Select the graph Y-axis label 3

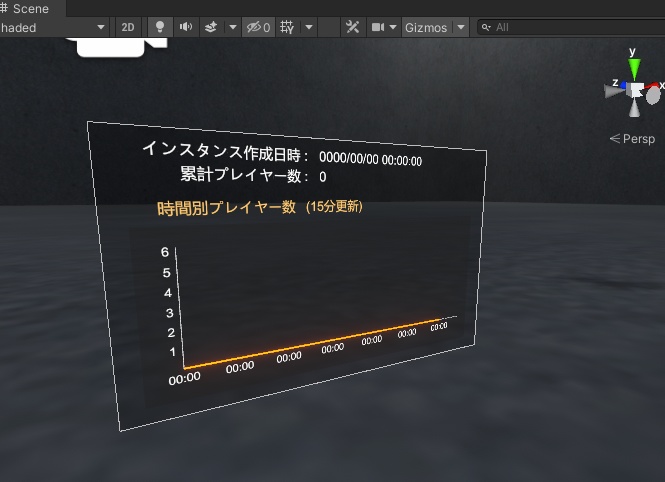point(170,313)
